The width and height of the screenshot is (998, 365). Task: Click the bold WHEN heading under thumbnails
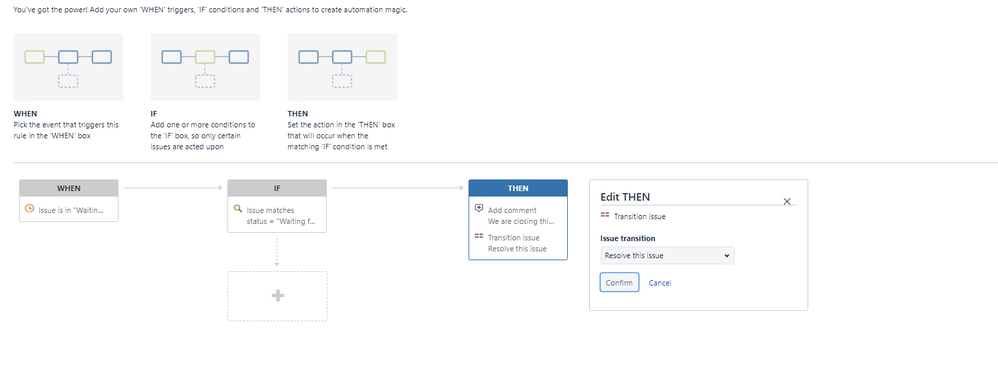(x=25, y=114)
